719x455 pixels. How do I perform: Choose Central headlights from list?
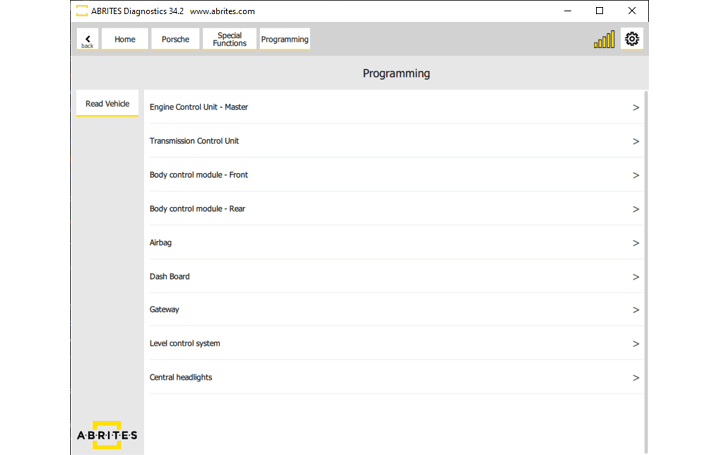(181, 378)
